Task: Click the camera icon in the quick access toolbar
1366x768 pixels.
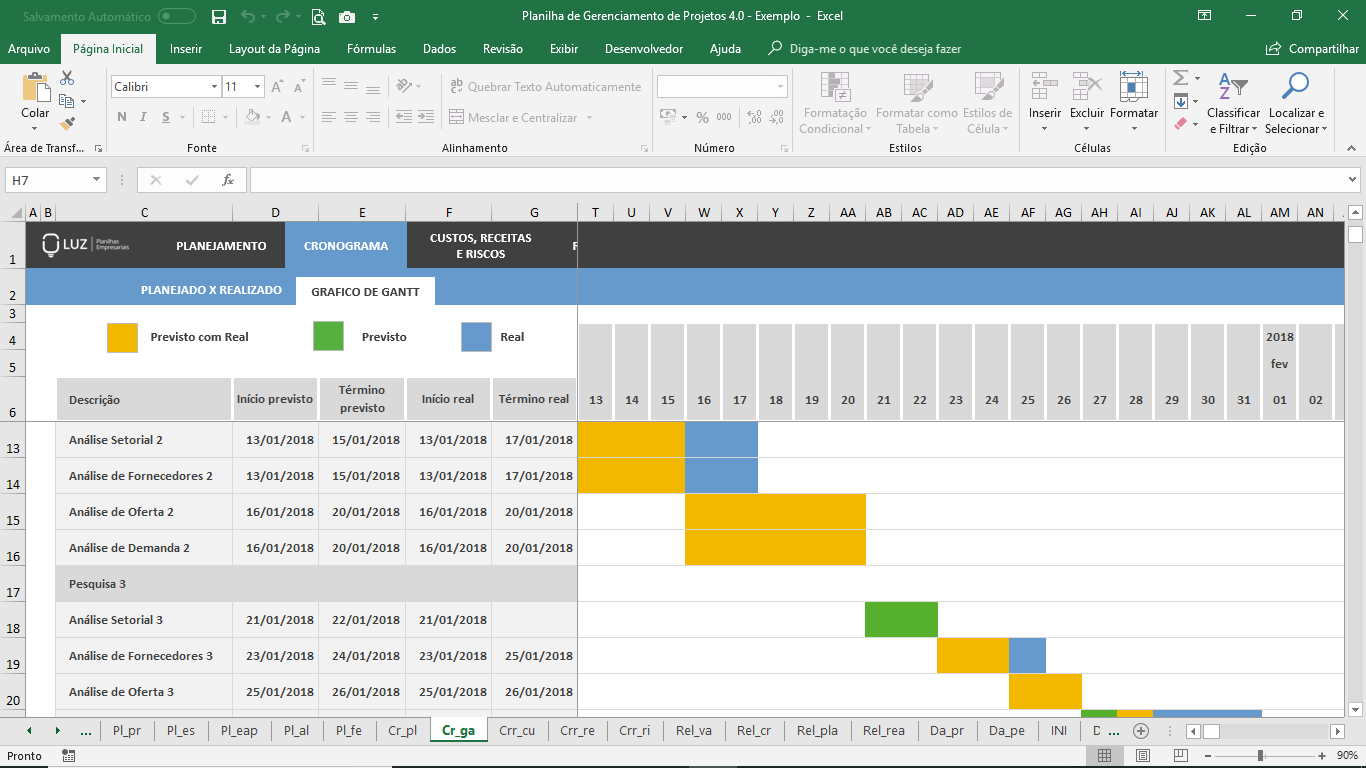Action: (347, 16)
